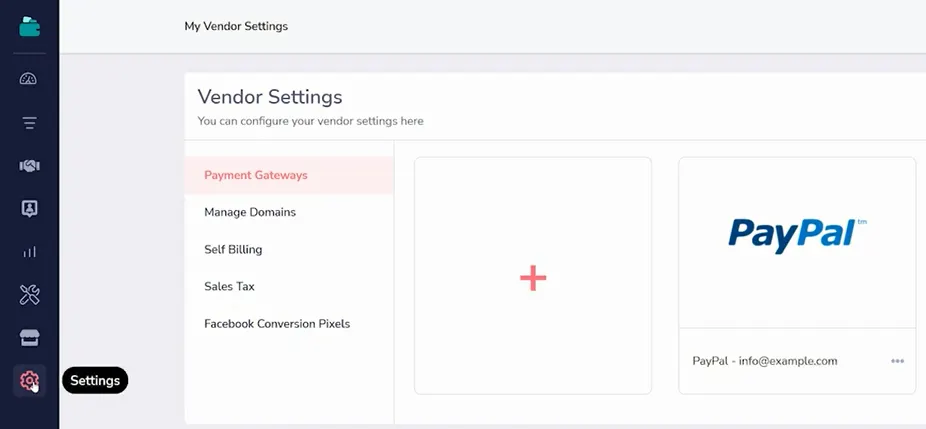
Task: Click the Settings tooltip label
Action: point(95,381)
